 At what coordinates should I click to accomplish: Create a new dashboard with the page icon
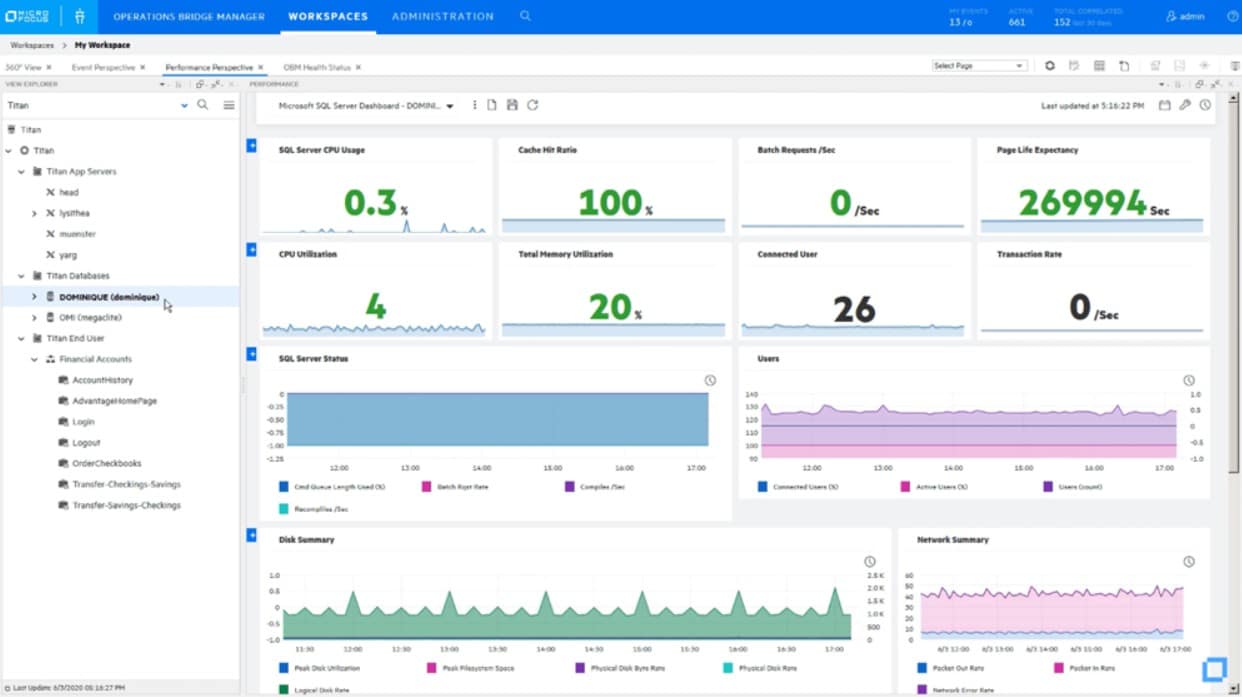click(492, 105)
